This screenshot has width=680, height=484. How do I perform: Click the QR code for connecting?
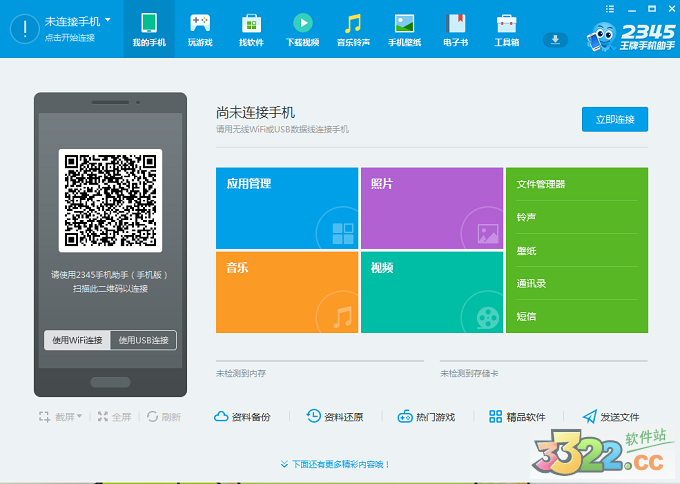point(110,200)
